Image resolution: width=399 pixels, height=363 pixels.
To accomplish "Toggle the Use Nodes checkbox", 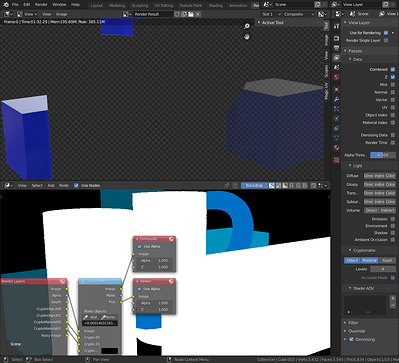I will pyautogui.click(x=76, y=185).
